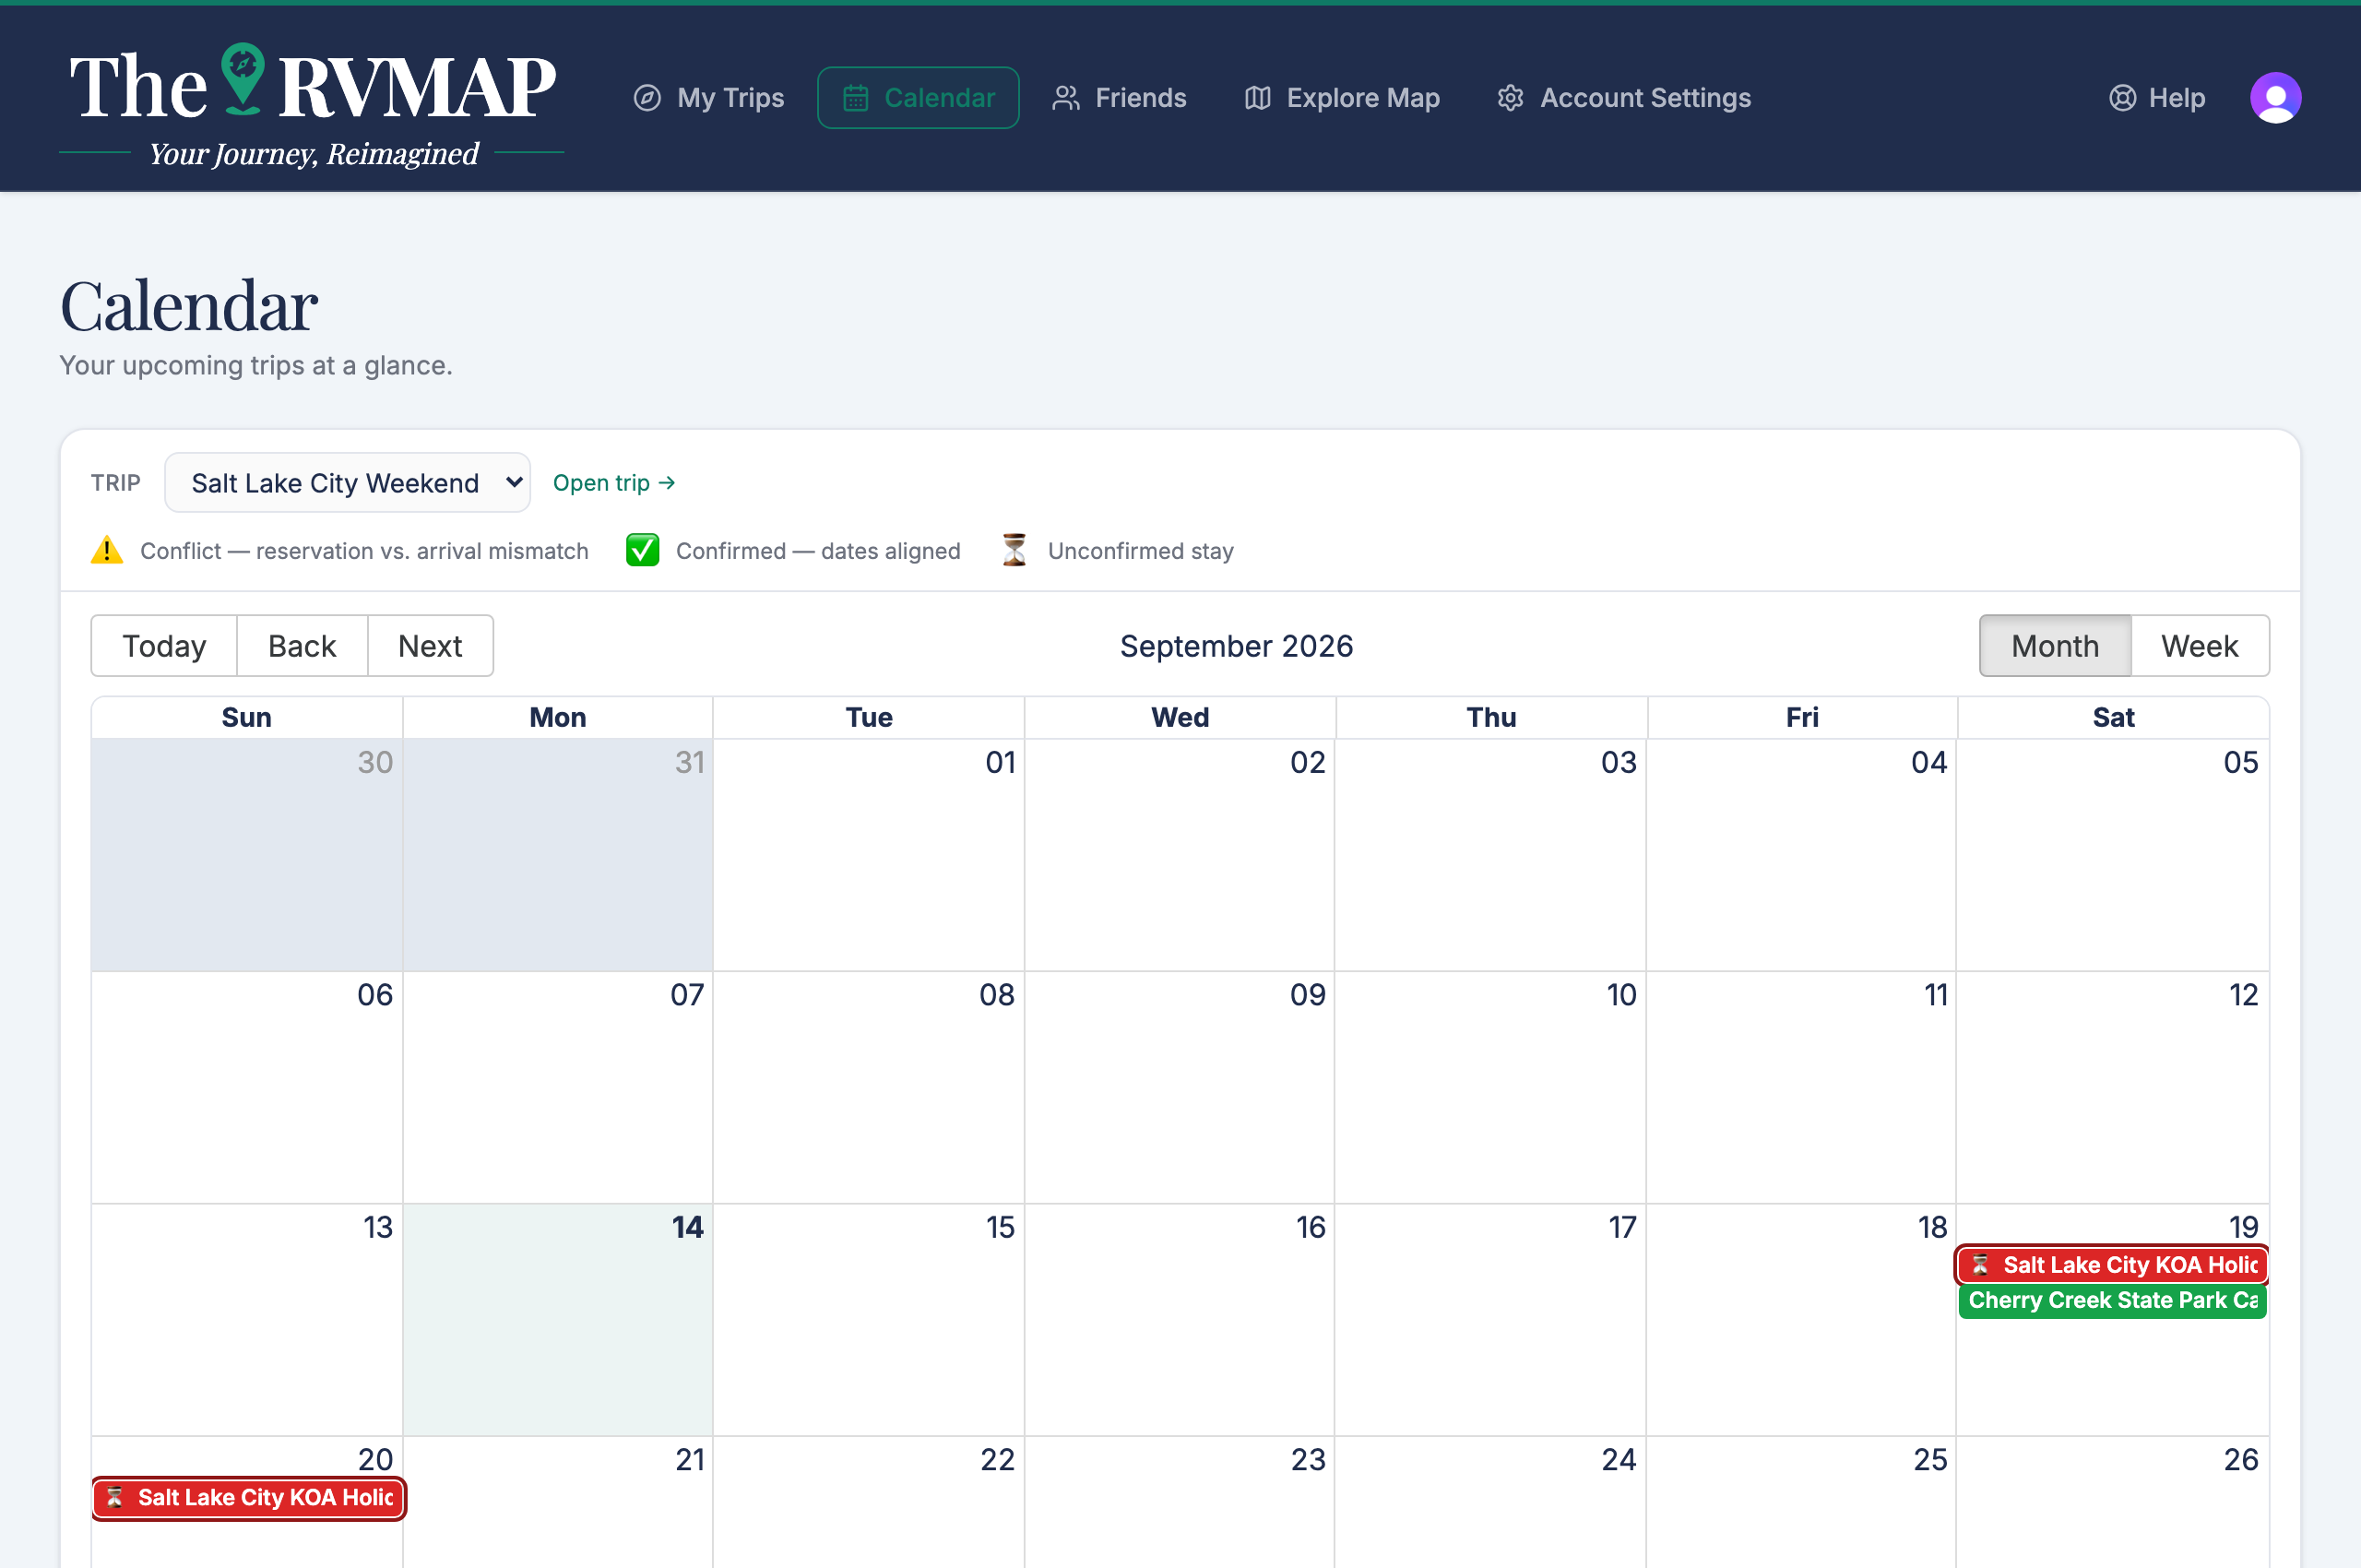Click the compass icon beside My Trips
This screenshot has width=2361, height=1568.
[x=647, y=98]
